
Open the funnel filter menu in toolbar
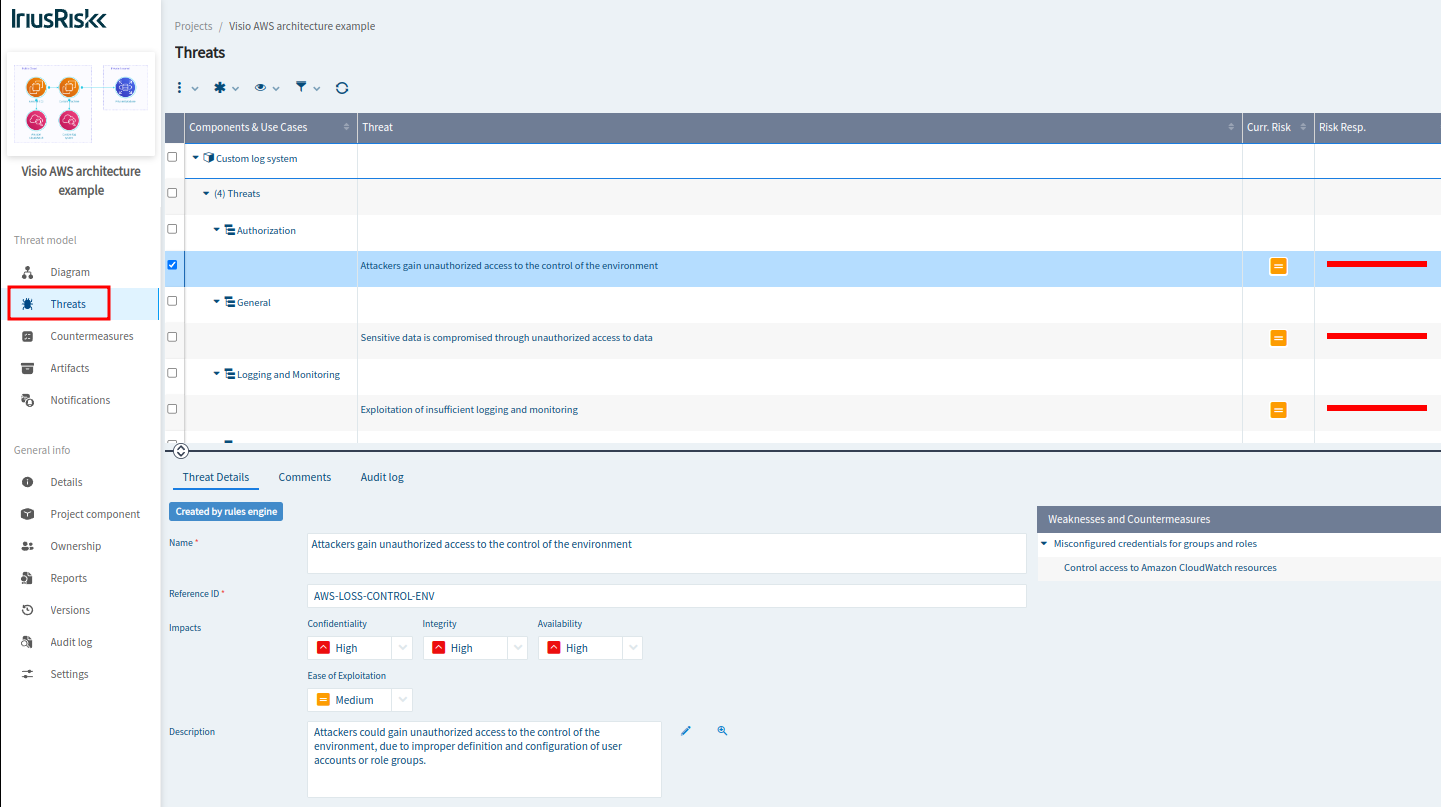307,88
